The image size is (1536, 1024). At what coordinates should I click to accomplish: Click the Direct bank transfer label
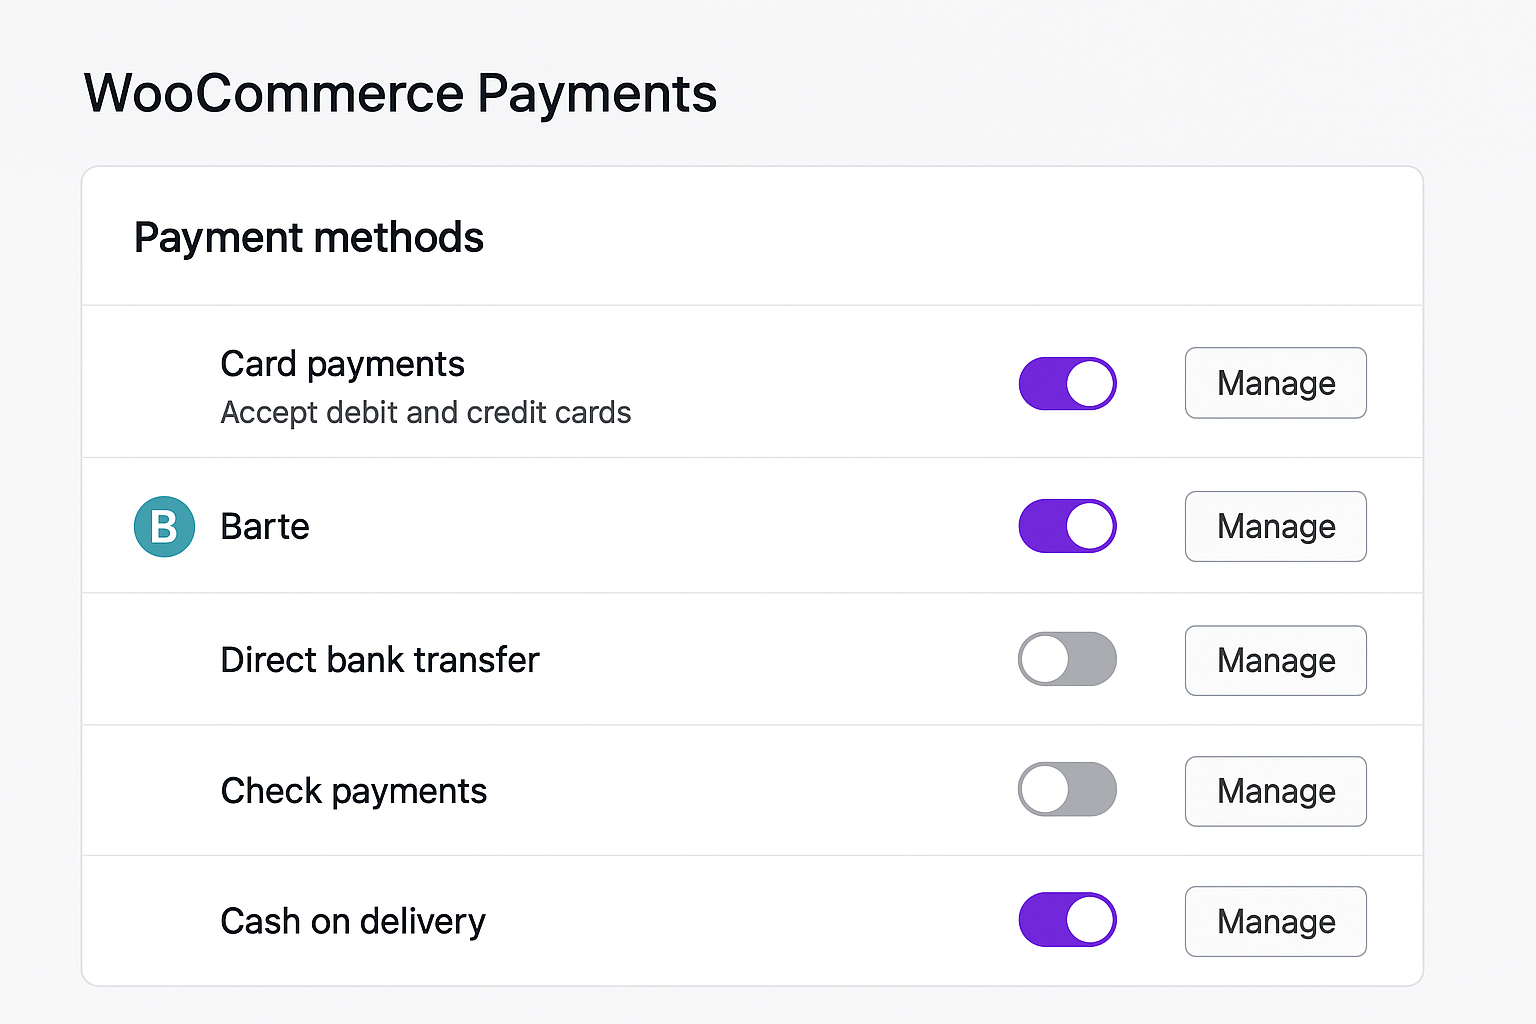click(x=379, y=660)
